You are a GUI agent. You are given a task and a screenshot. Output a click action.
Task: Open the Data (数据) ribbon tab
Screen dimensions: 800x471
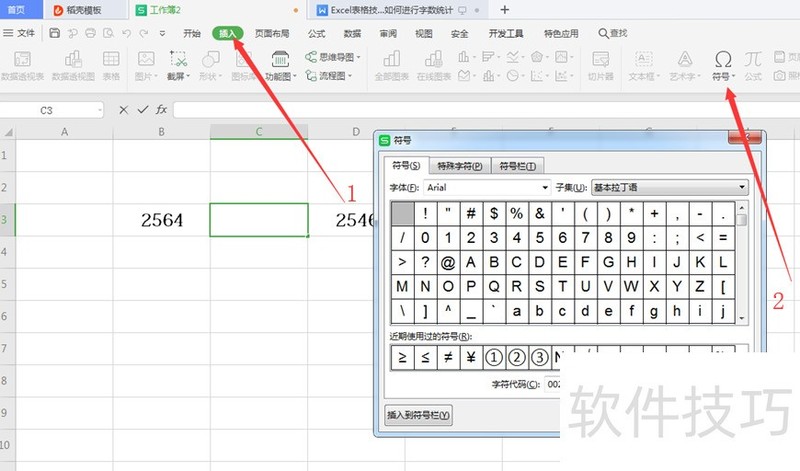352,34
